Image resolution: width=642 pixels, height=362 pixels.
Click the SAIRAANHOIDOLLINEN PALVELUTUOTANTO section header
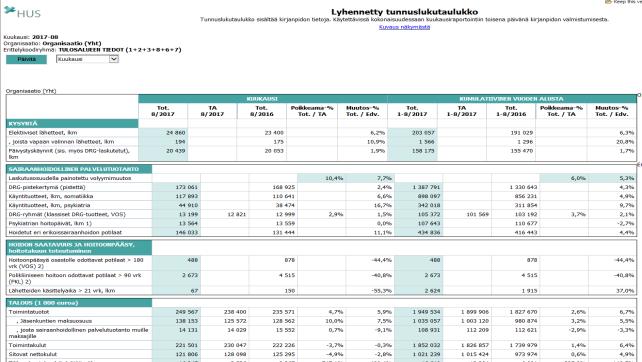point(79,169)
